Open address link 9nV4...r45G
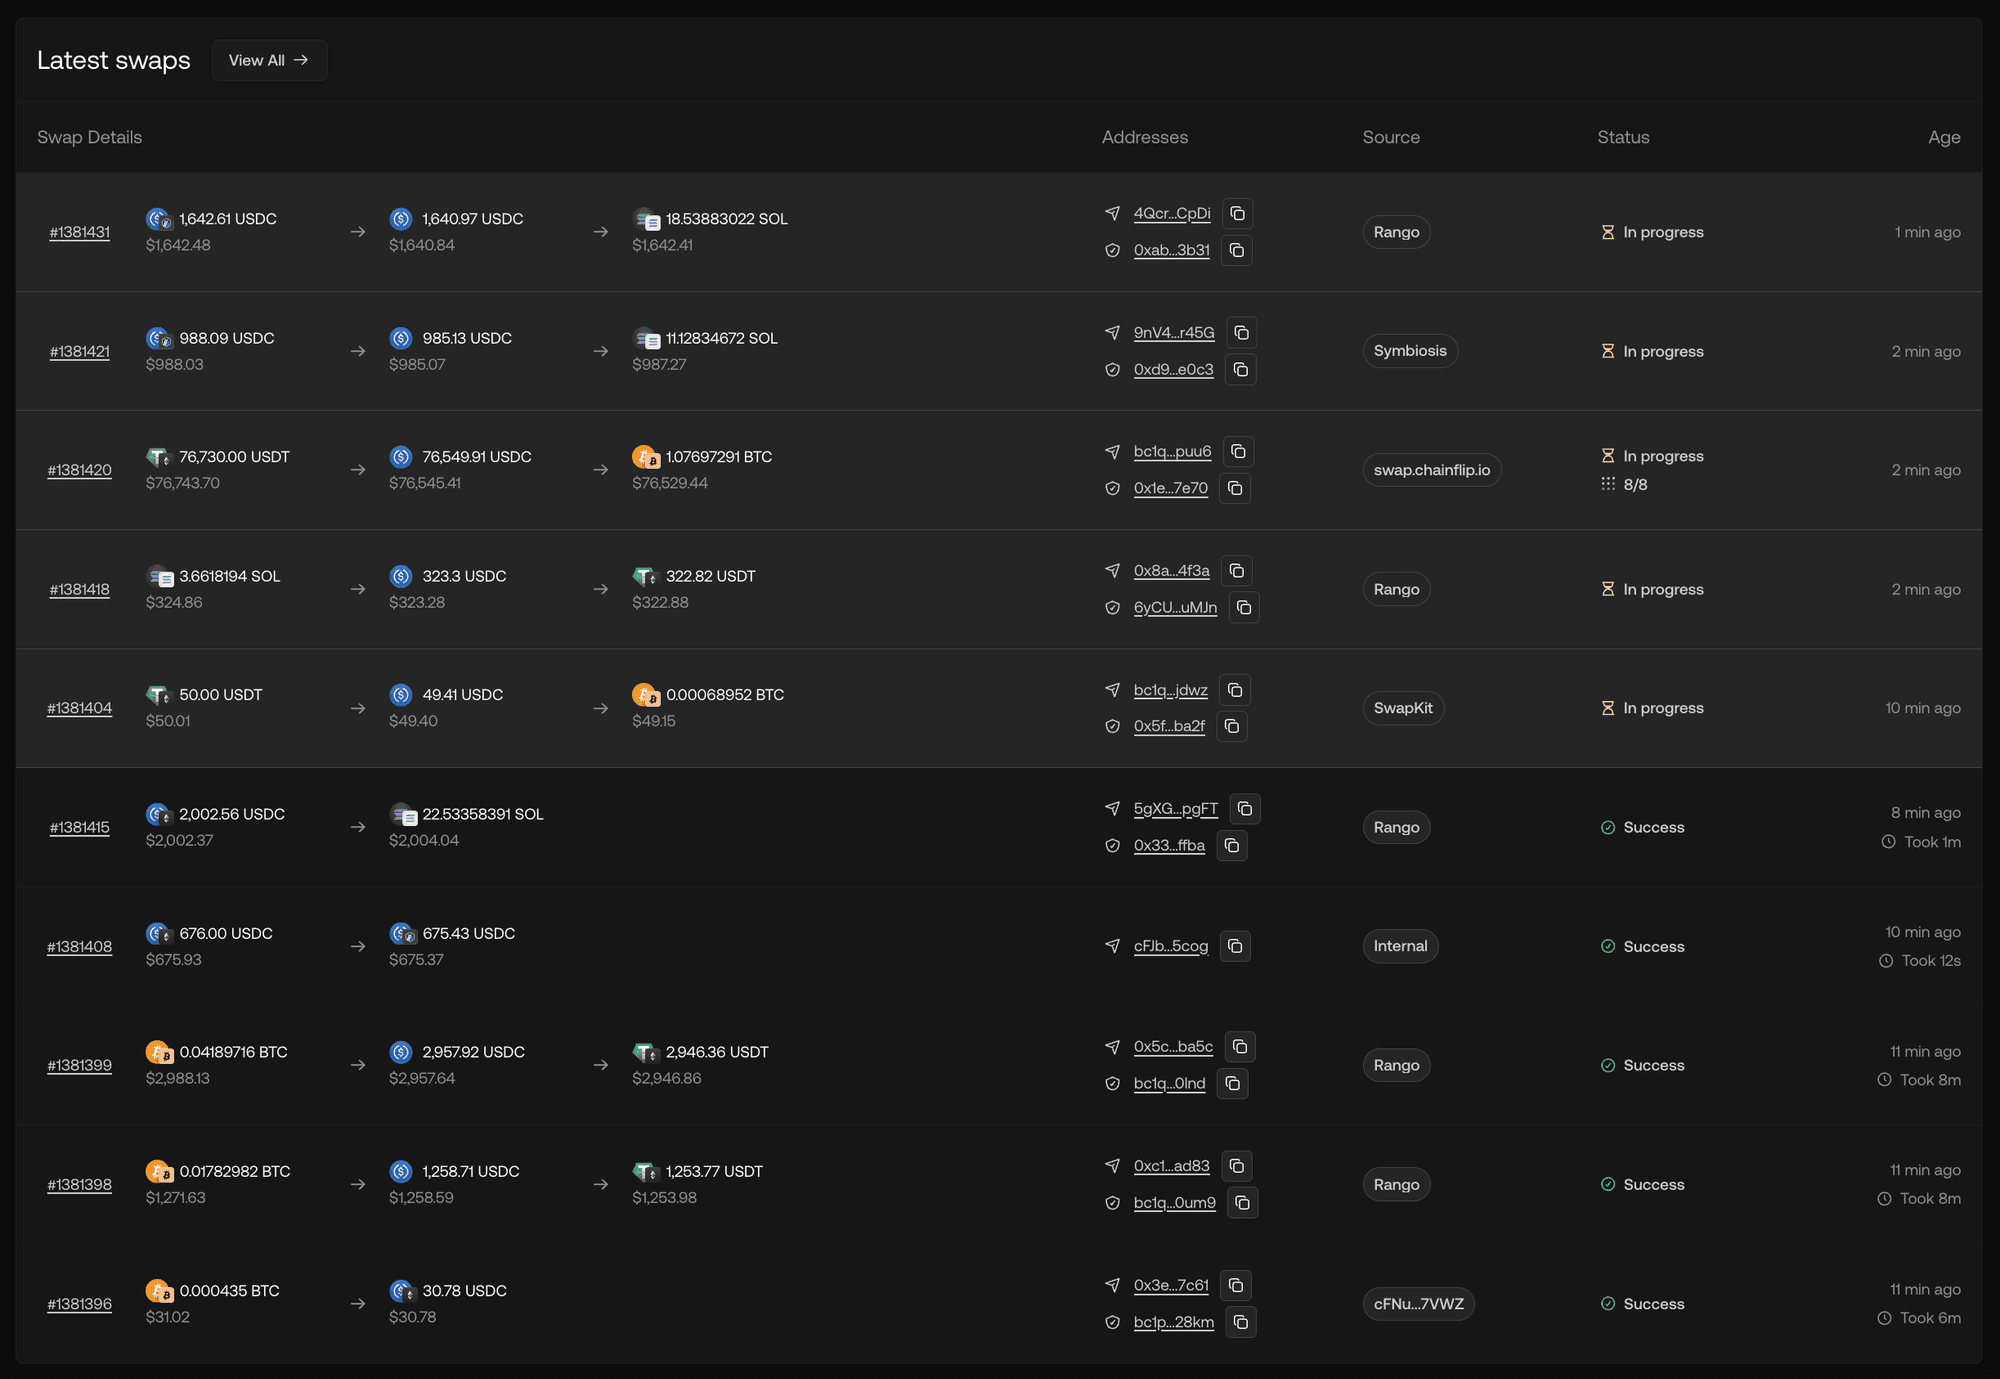This screenshot has width=2000, height=1379. tap(1174, 332)
